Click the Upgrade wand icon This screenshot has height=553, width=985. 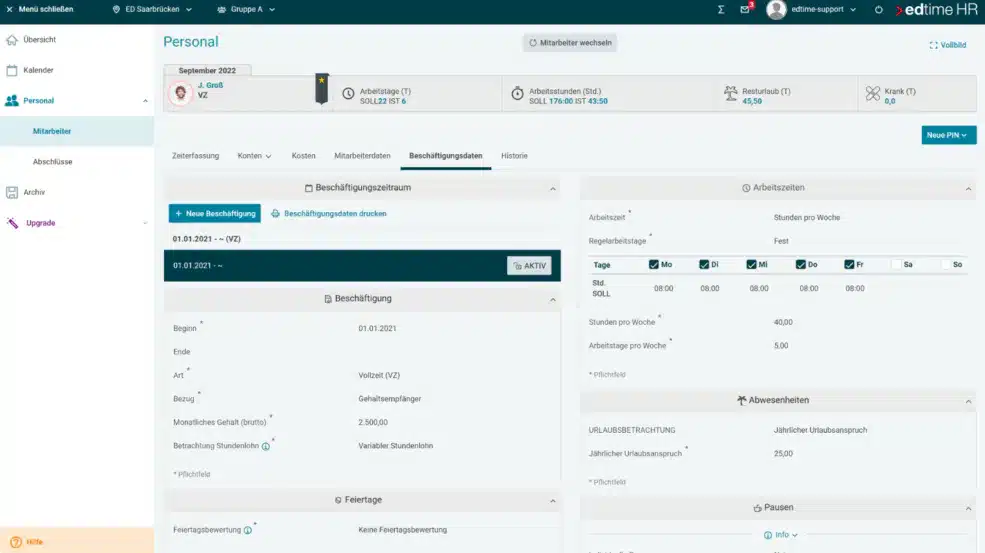pos(12,223)
